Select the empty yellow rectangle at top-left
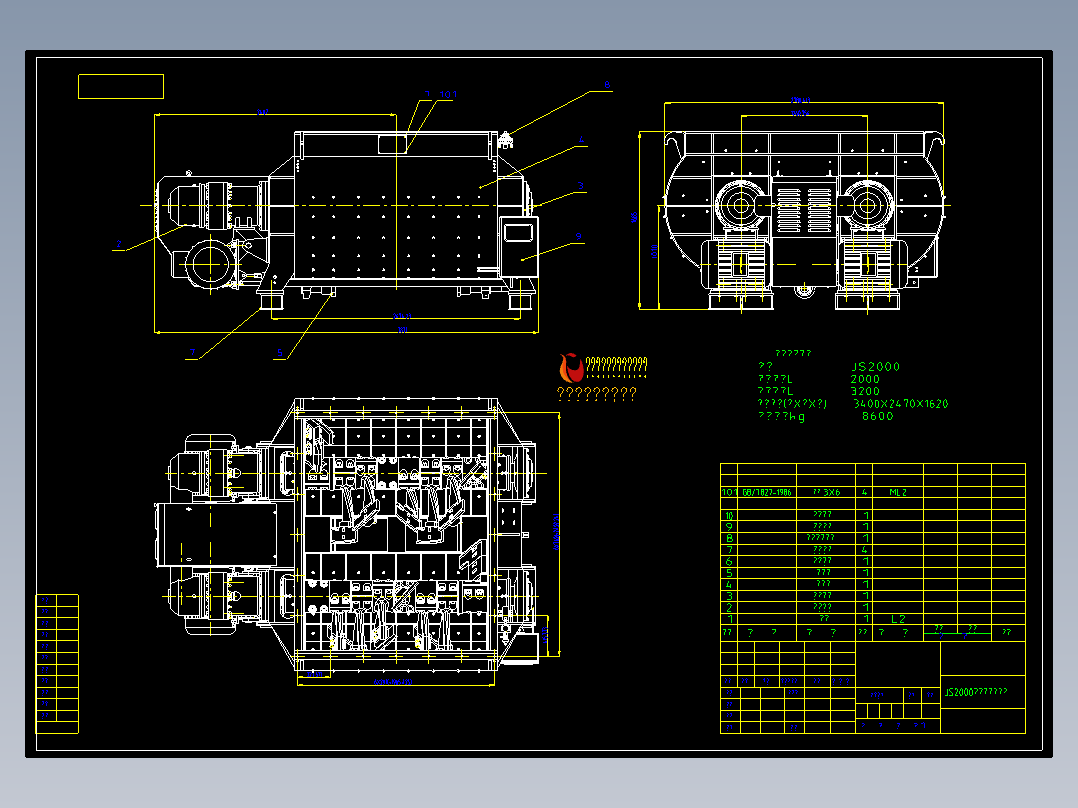The height and width of the screenshot is (808, 1078). 121,87
